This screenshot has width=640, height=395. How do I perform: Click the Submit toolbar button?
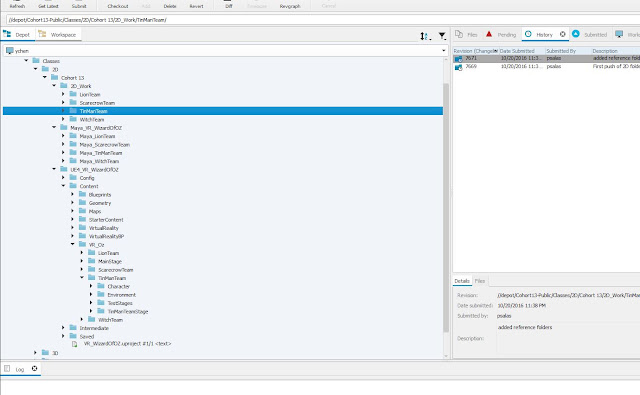[x=79, y=5]
